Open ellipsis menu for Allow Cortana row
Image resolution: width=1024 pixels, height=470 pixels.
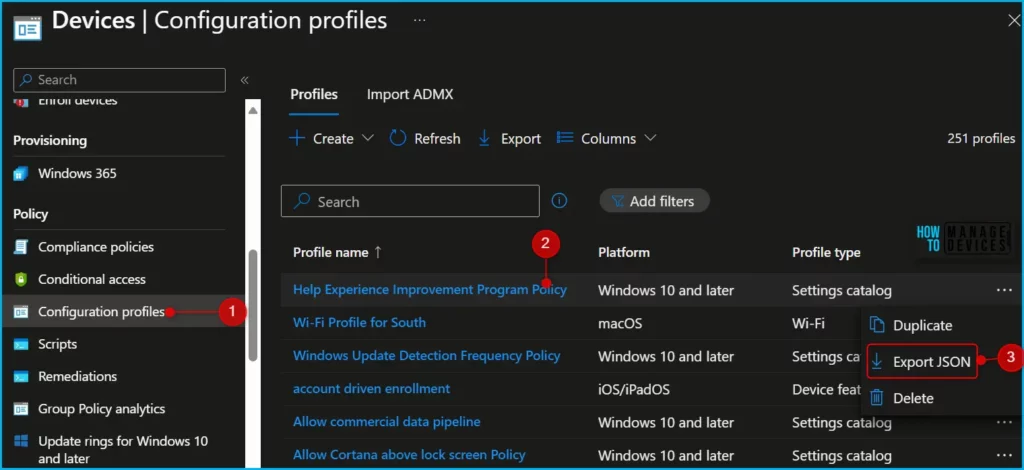click(x=1004, y=455)
